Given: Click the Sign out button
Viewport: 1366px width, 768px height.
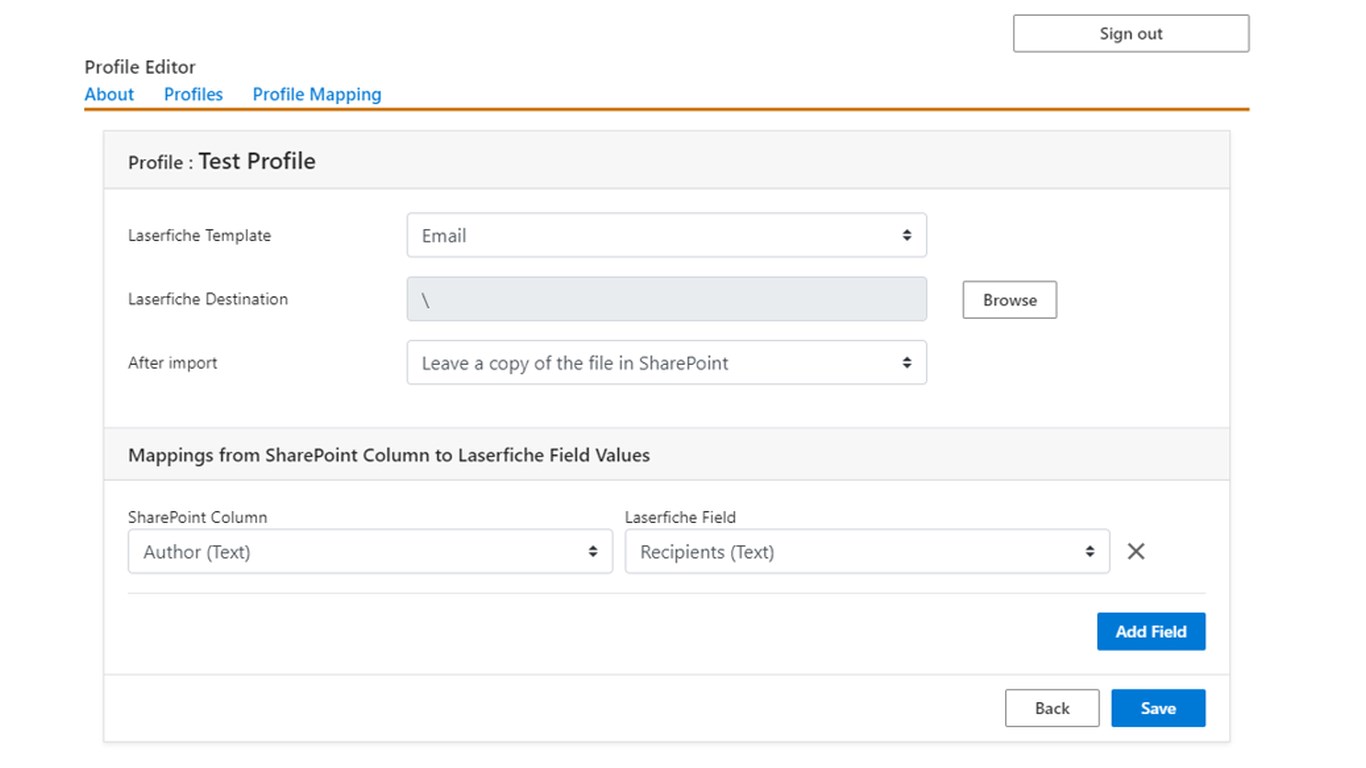Looking at the screenshot, I should (x=1130, y=33).
